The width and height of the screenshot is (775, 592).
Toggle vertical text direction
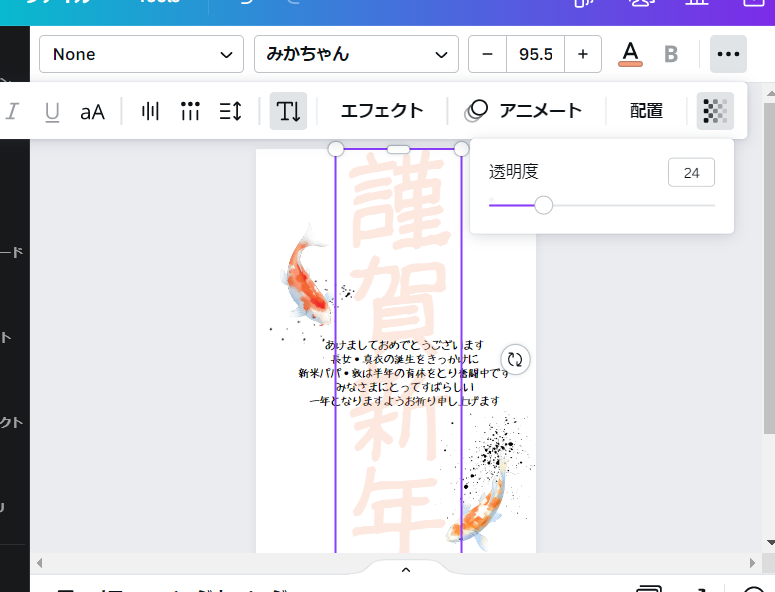[288, 111]
